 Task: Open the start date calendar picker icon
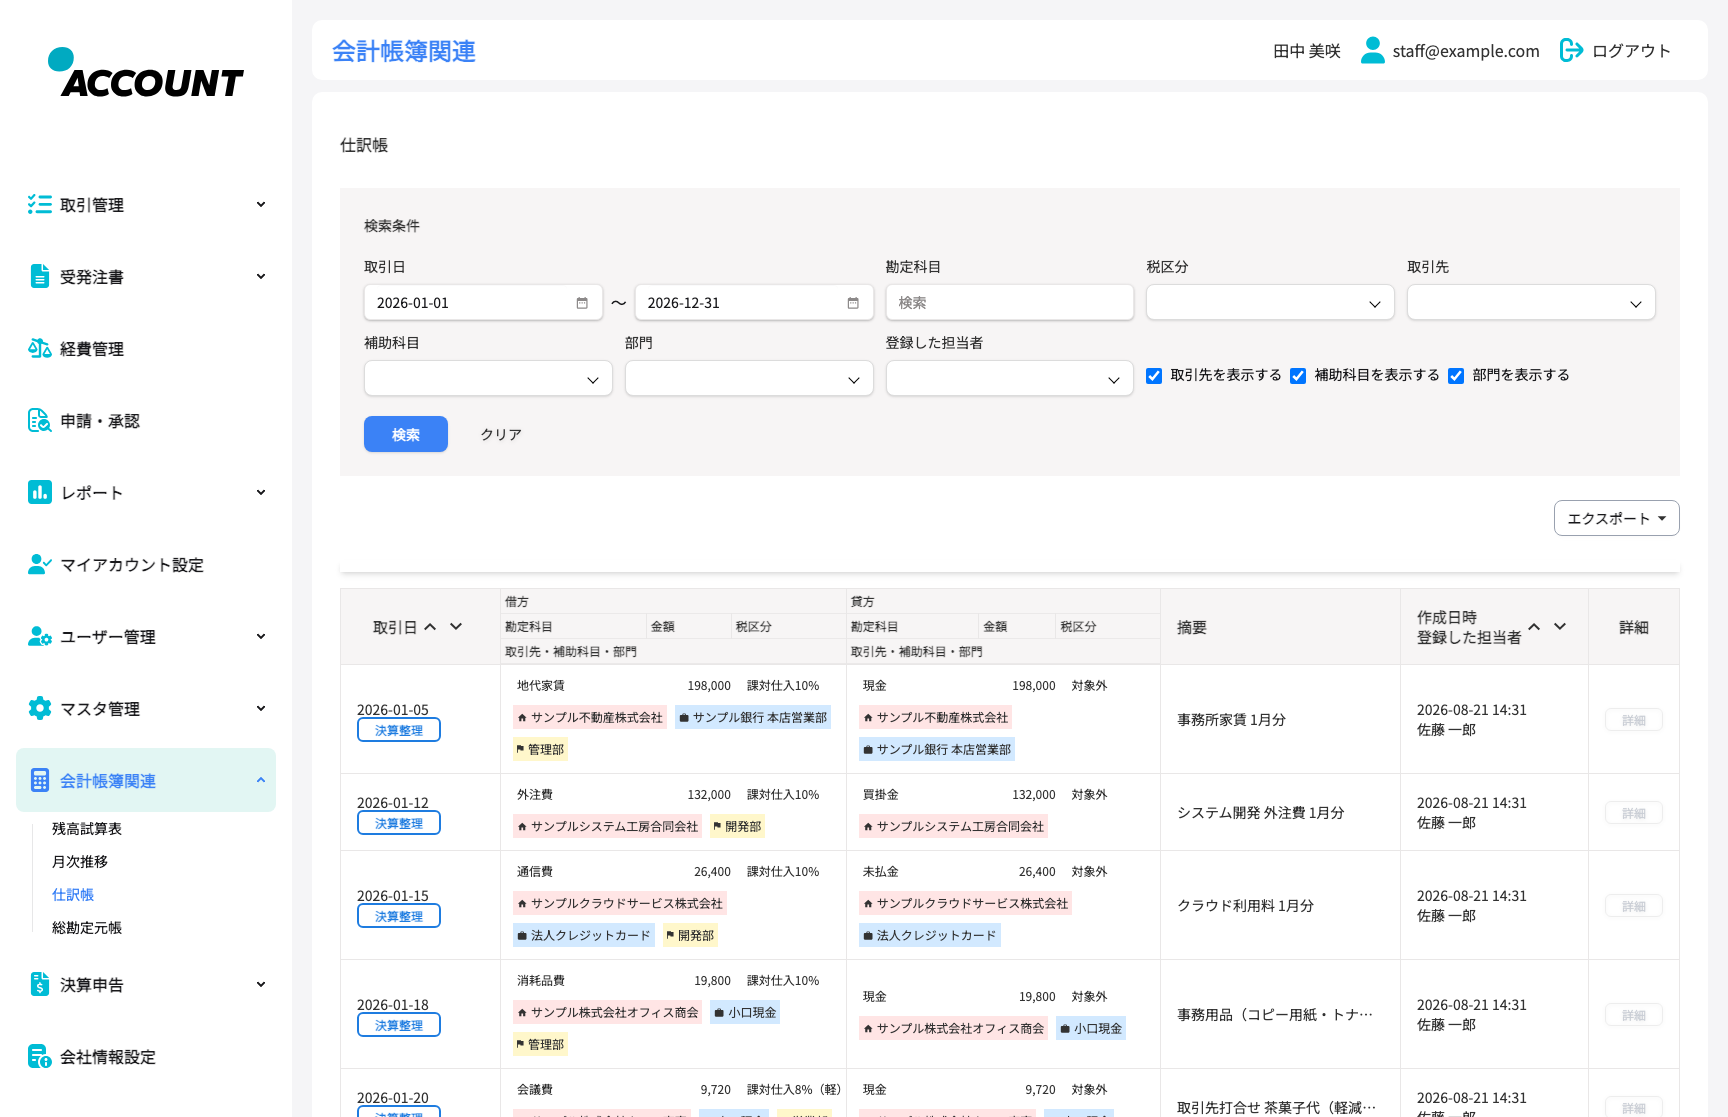click(582, 303)
